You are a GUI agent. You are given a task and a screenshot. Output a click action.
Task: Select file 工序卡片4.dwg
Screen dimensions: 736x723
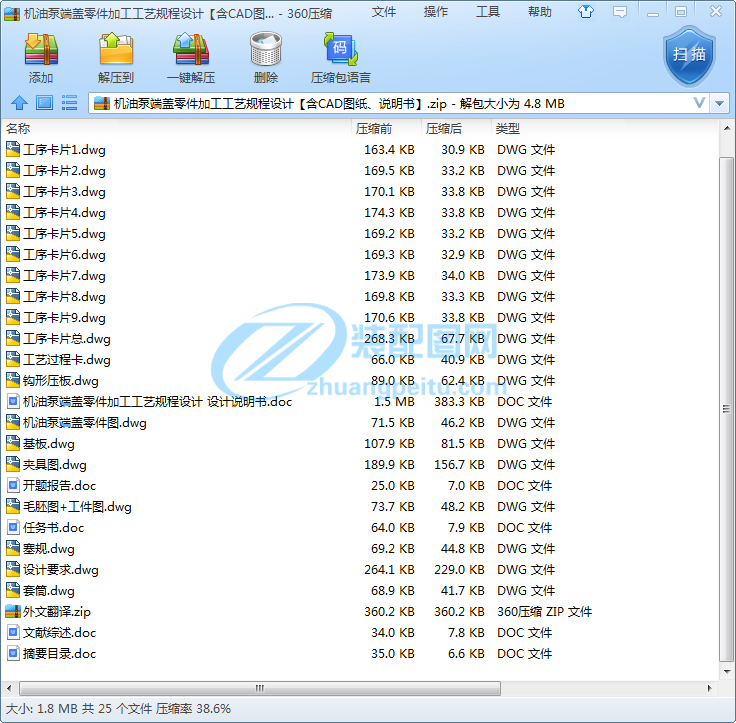(64, 213)
